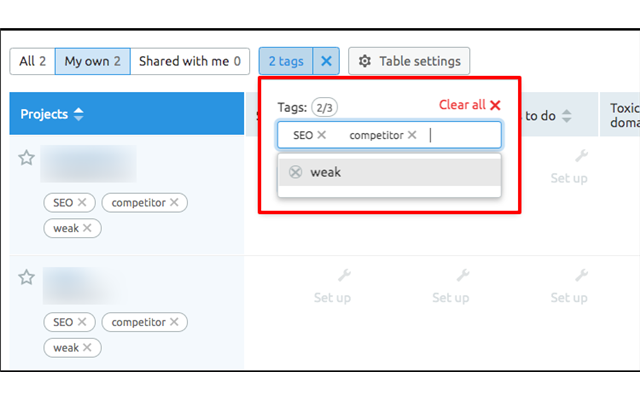Image resolution: width=640 pixels, height=400 pixels.
Task: Show projects Shared with me
Action: coord(190,61)
